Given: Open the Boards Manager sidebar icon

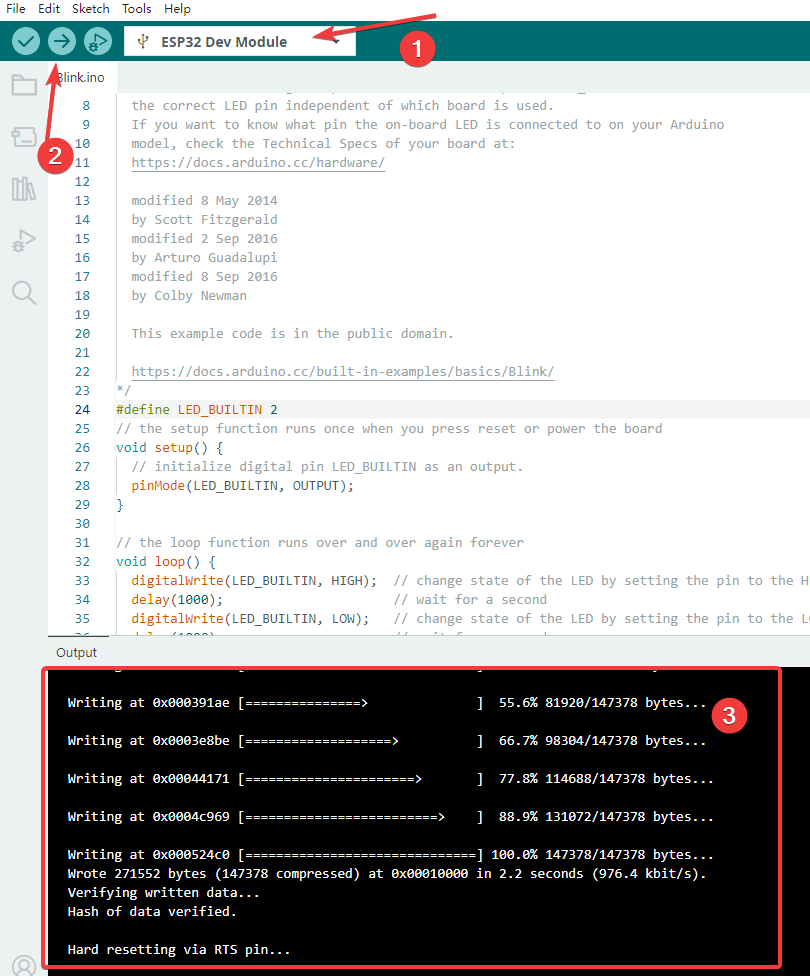Looking at the screenshot, I should click(24, 136).
